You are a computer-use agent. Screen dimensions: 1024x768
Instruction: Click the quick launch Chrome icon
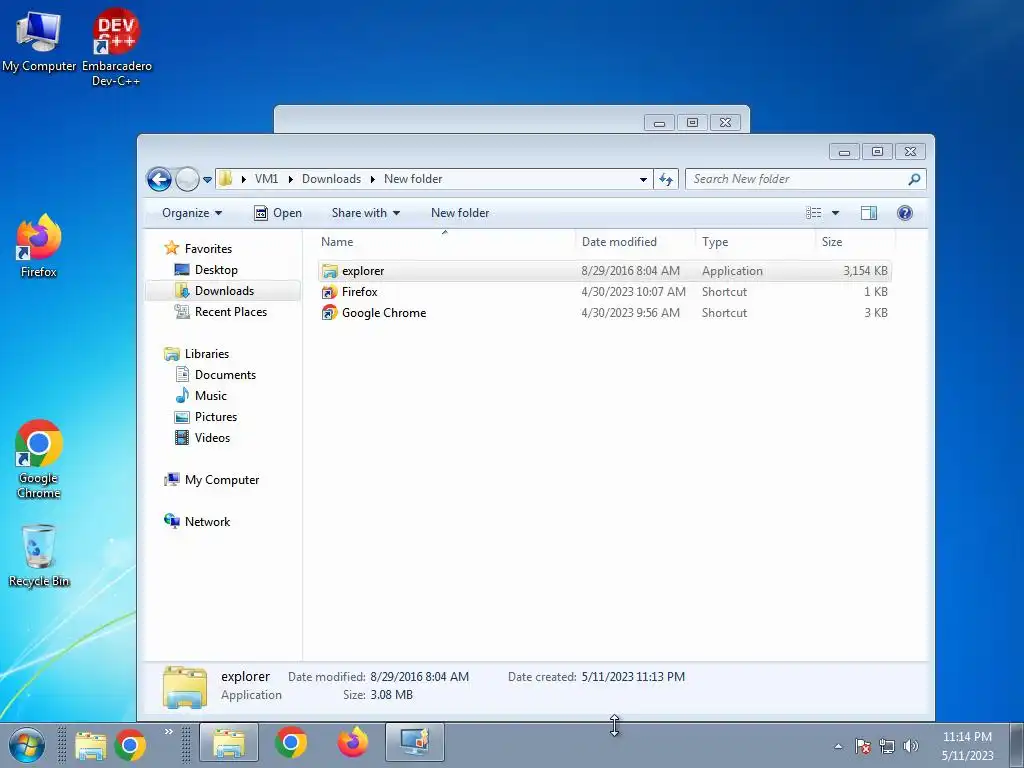click(130, 746)
